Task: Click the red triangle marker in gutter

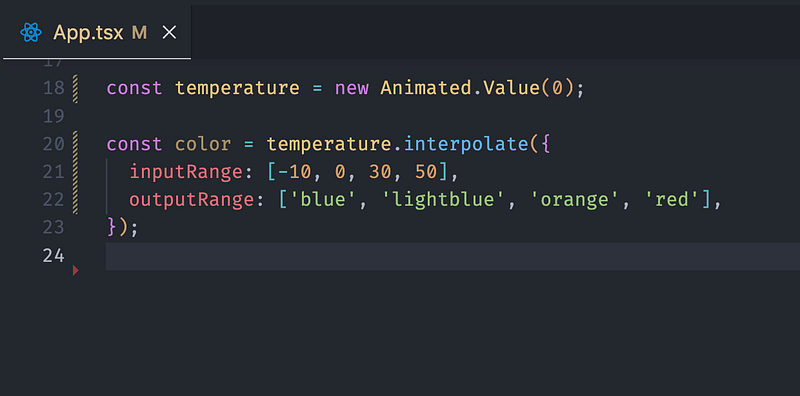Action: [76, 270]
